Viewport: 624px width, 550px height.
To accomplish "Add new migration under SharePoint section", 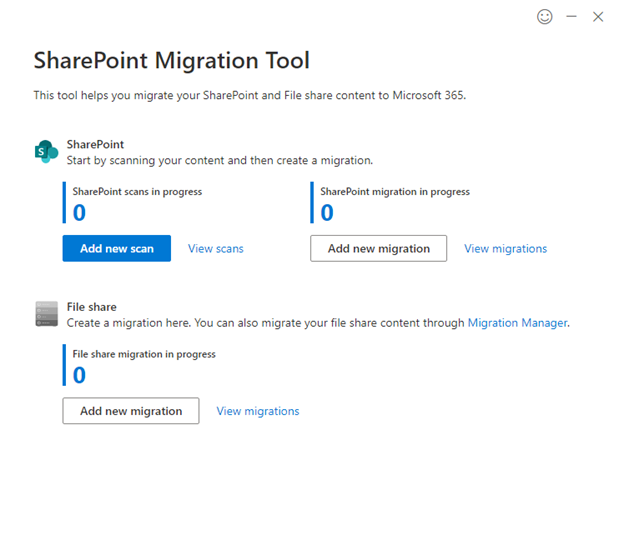I will click(378, 249).
